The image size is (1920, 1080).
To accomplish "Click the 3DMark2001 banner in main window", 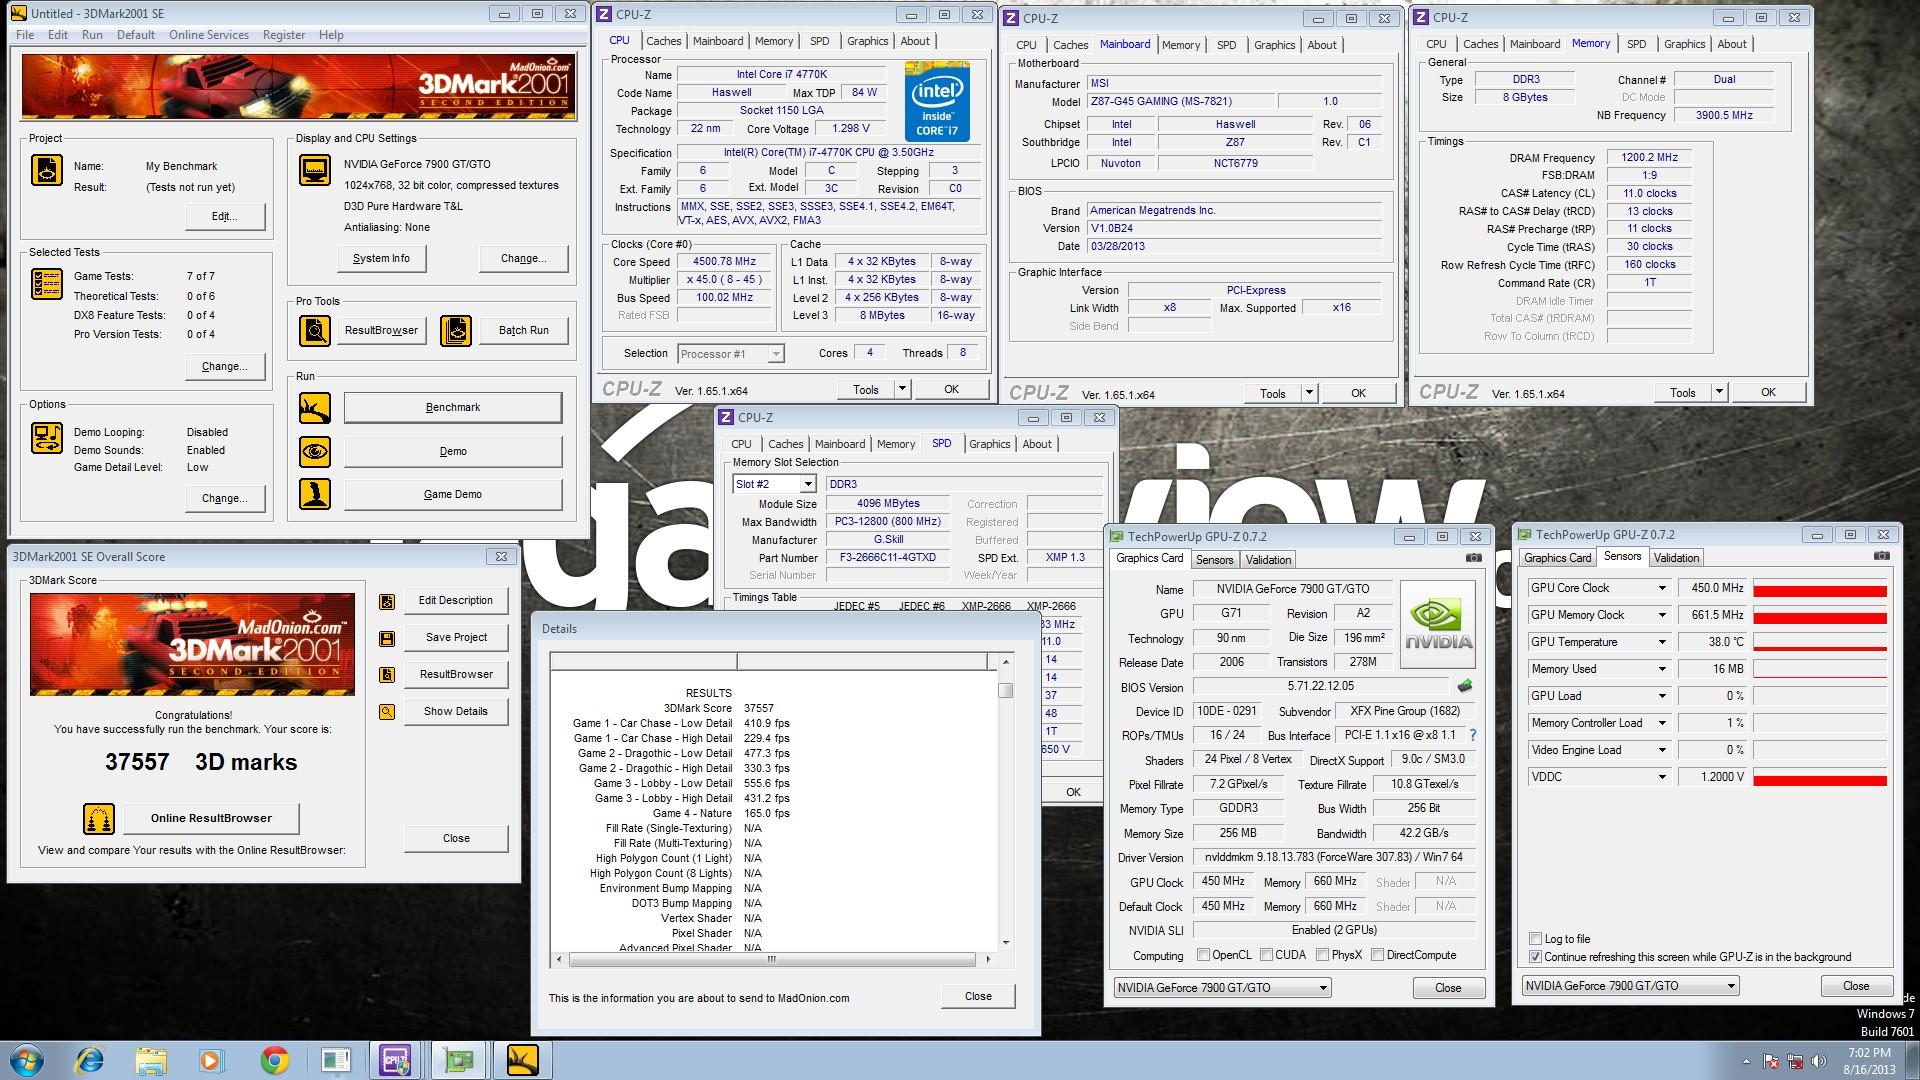I will pyautogui.click(x=299, y=87).
